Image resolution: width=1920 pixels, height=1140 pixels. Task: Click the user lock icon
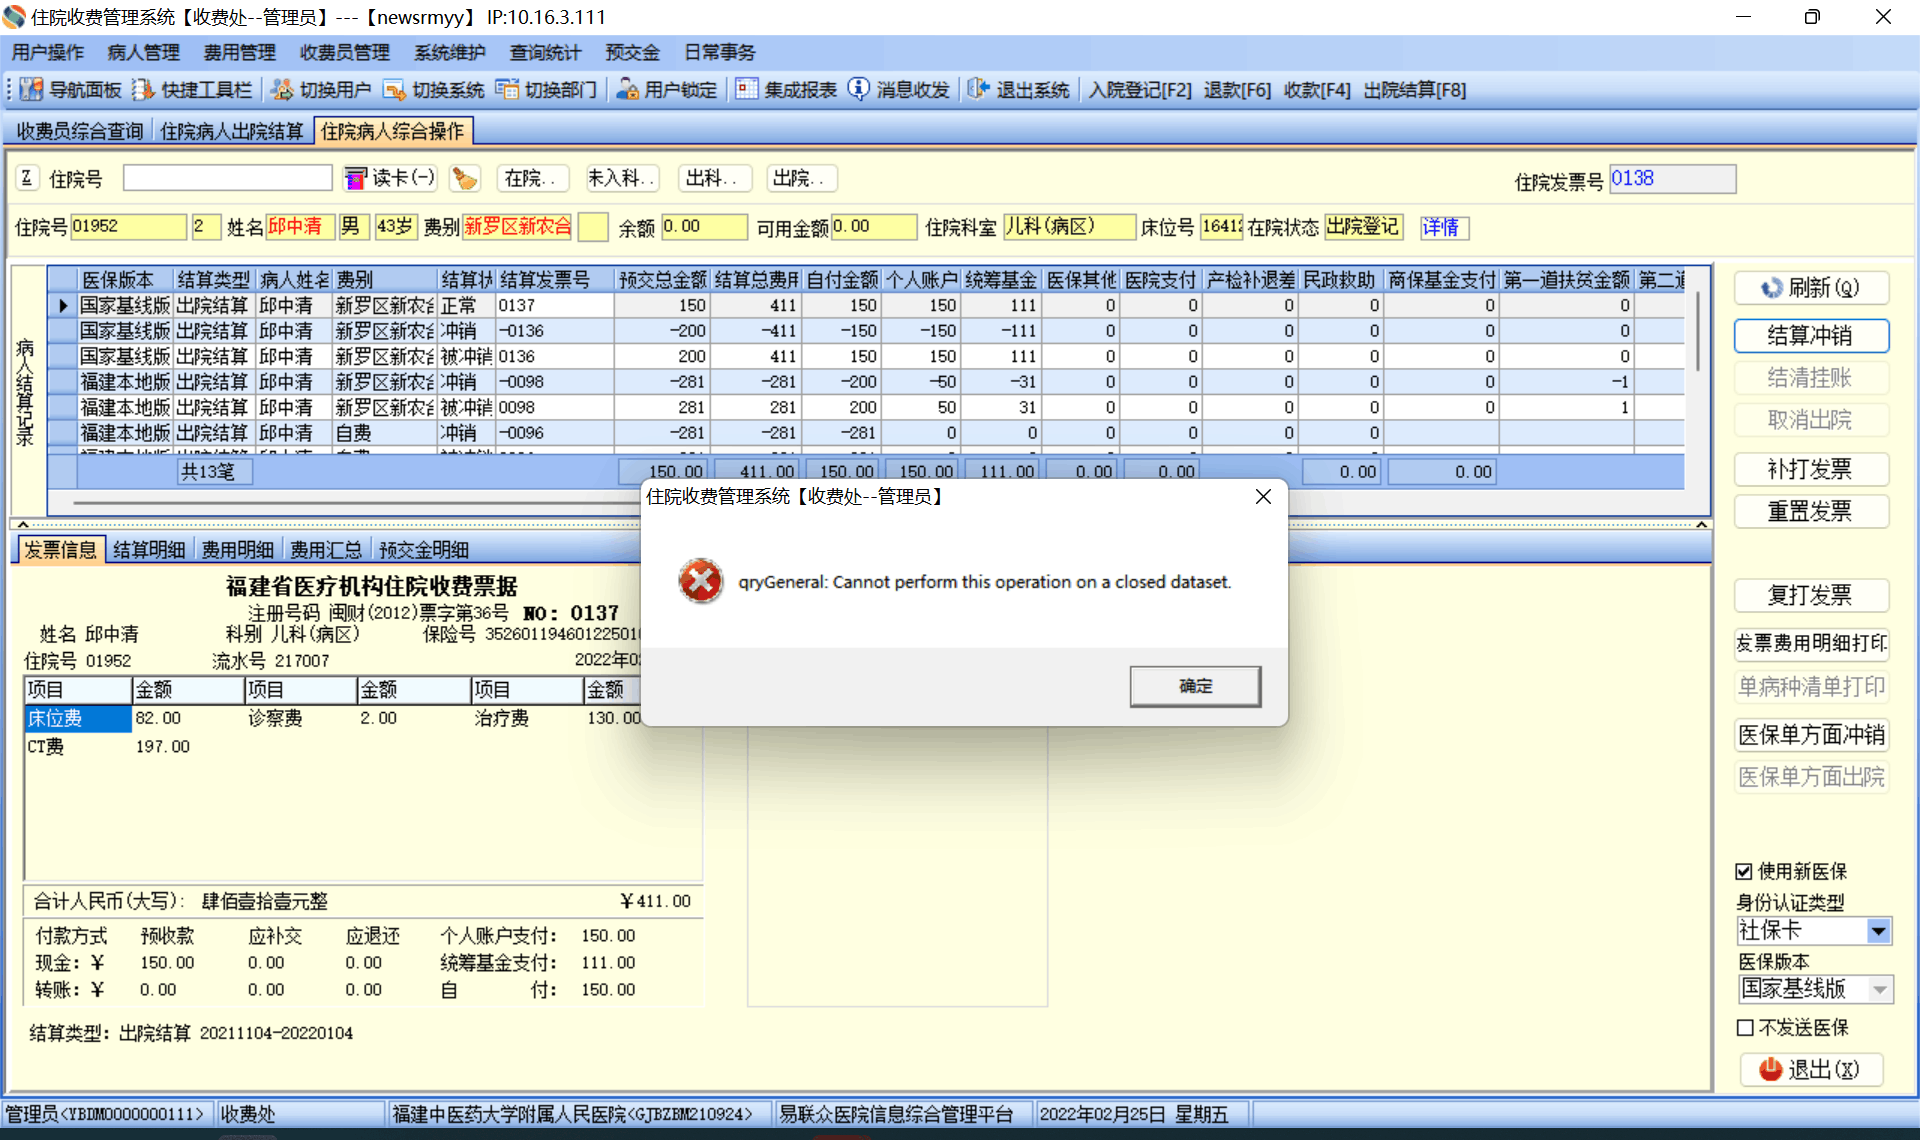[x=627, y=90]
